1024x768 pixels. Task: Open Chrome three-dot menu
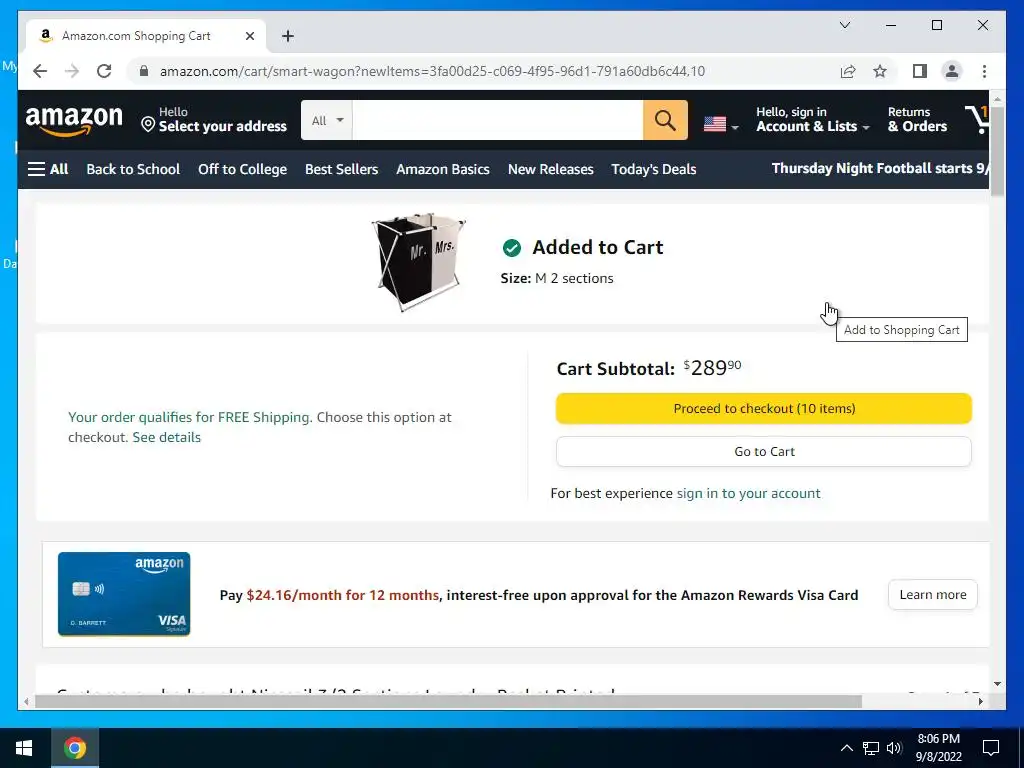tap(984, 71)
